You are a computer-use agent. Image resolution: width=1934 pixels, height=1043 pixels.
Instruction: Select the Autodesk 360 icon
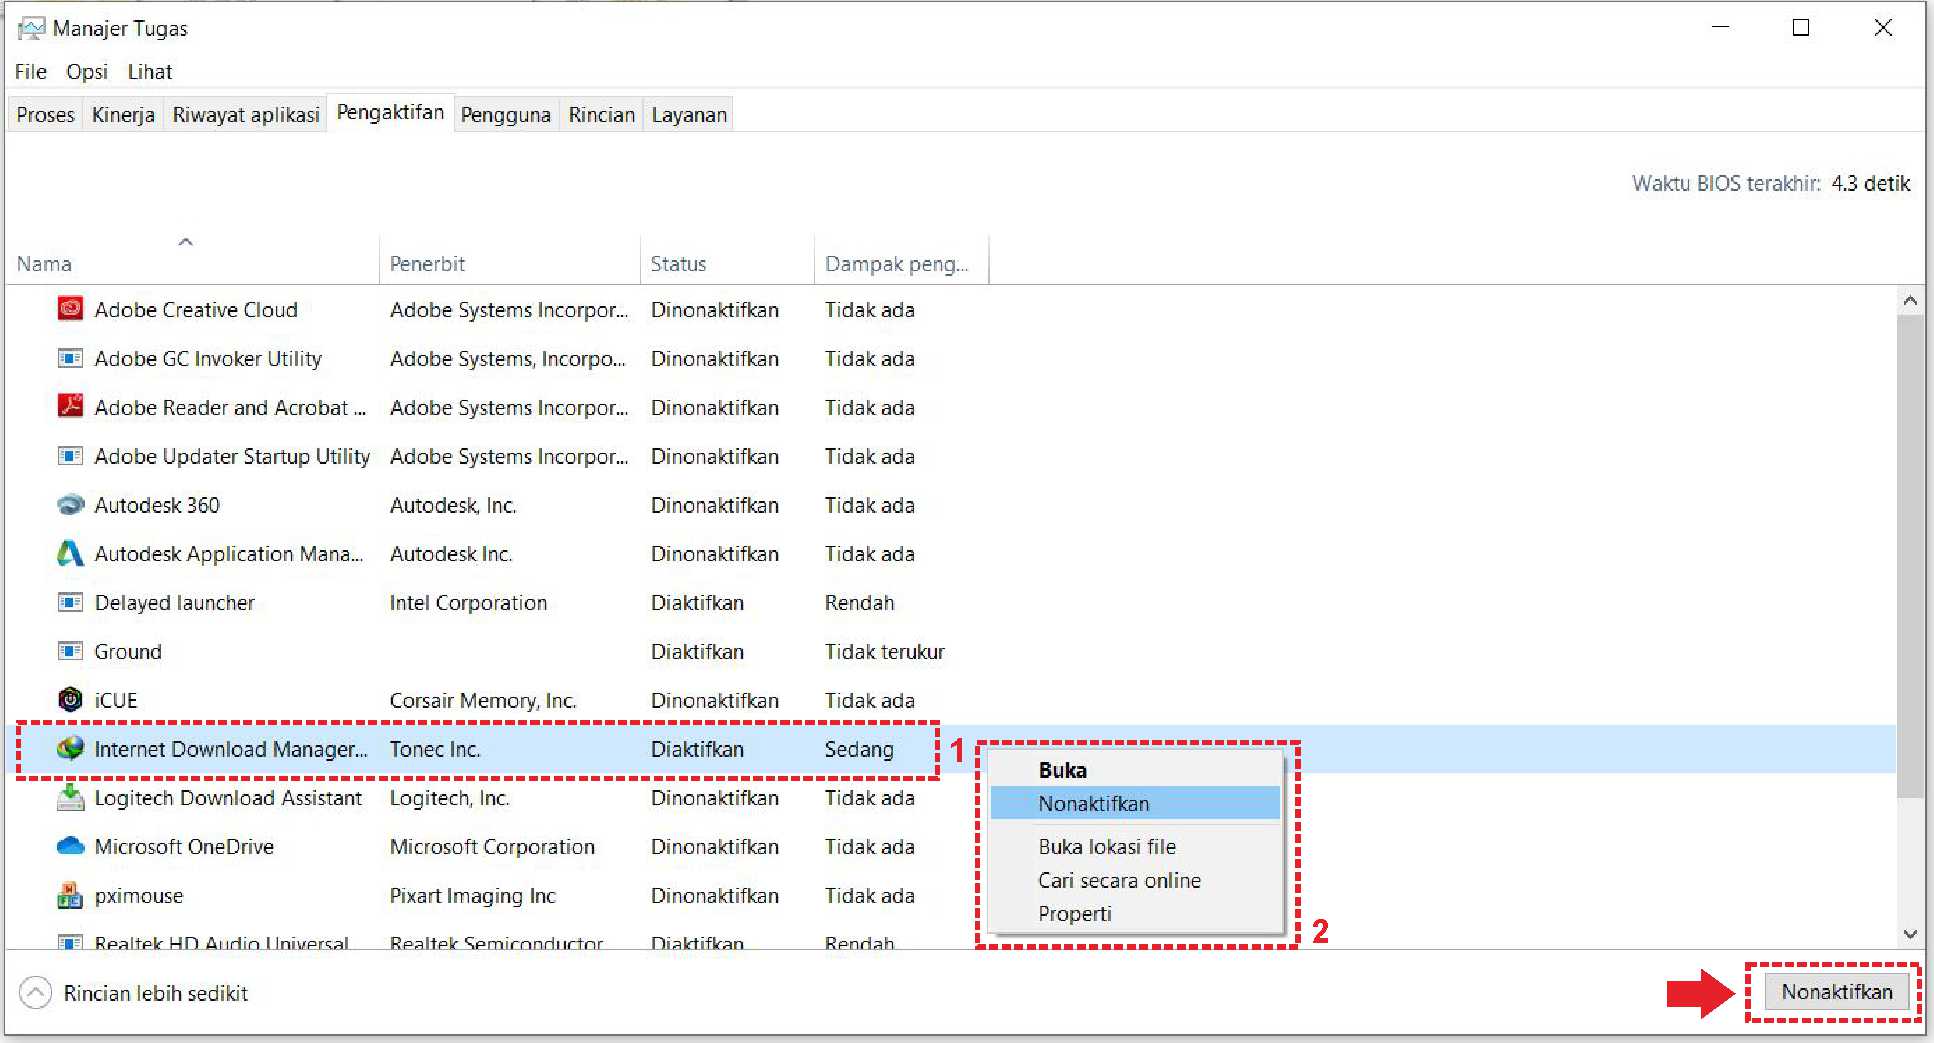(x=70, y=505)
